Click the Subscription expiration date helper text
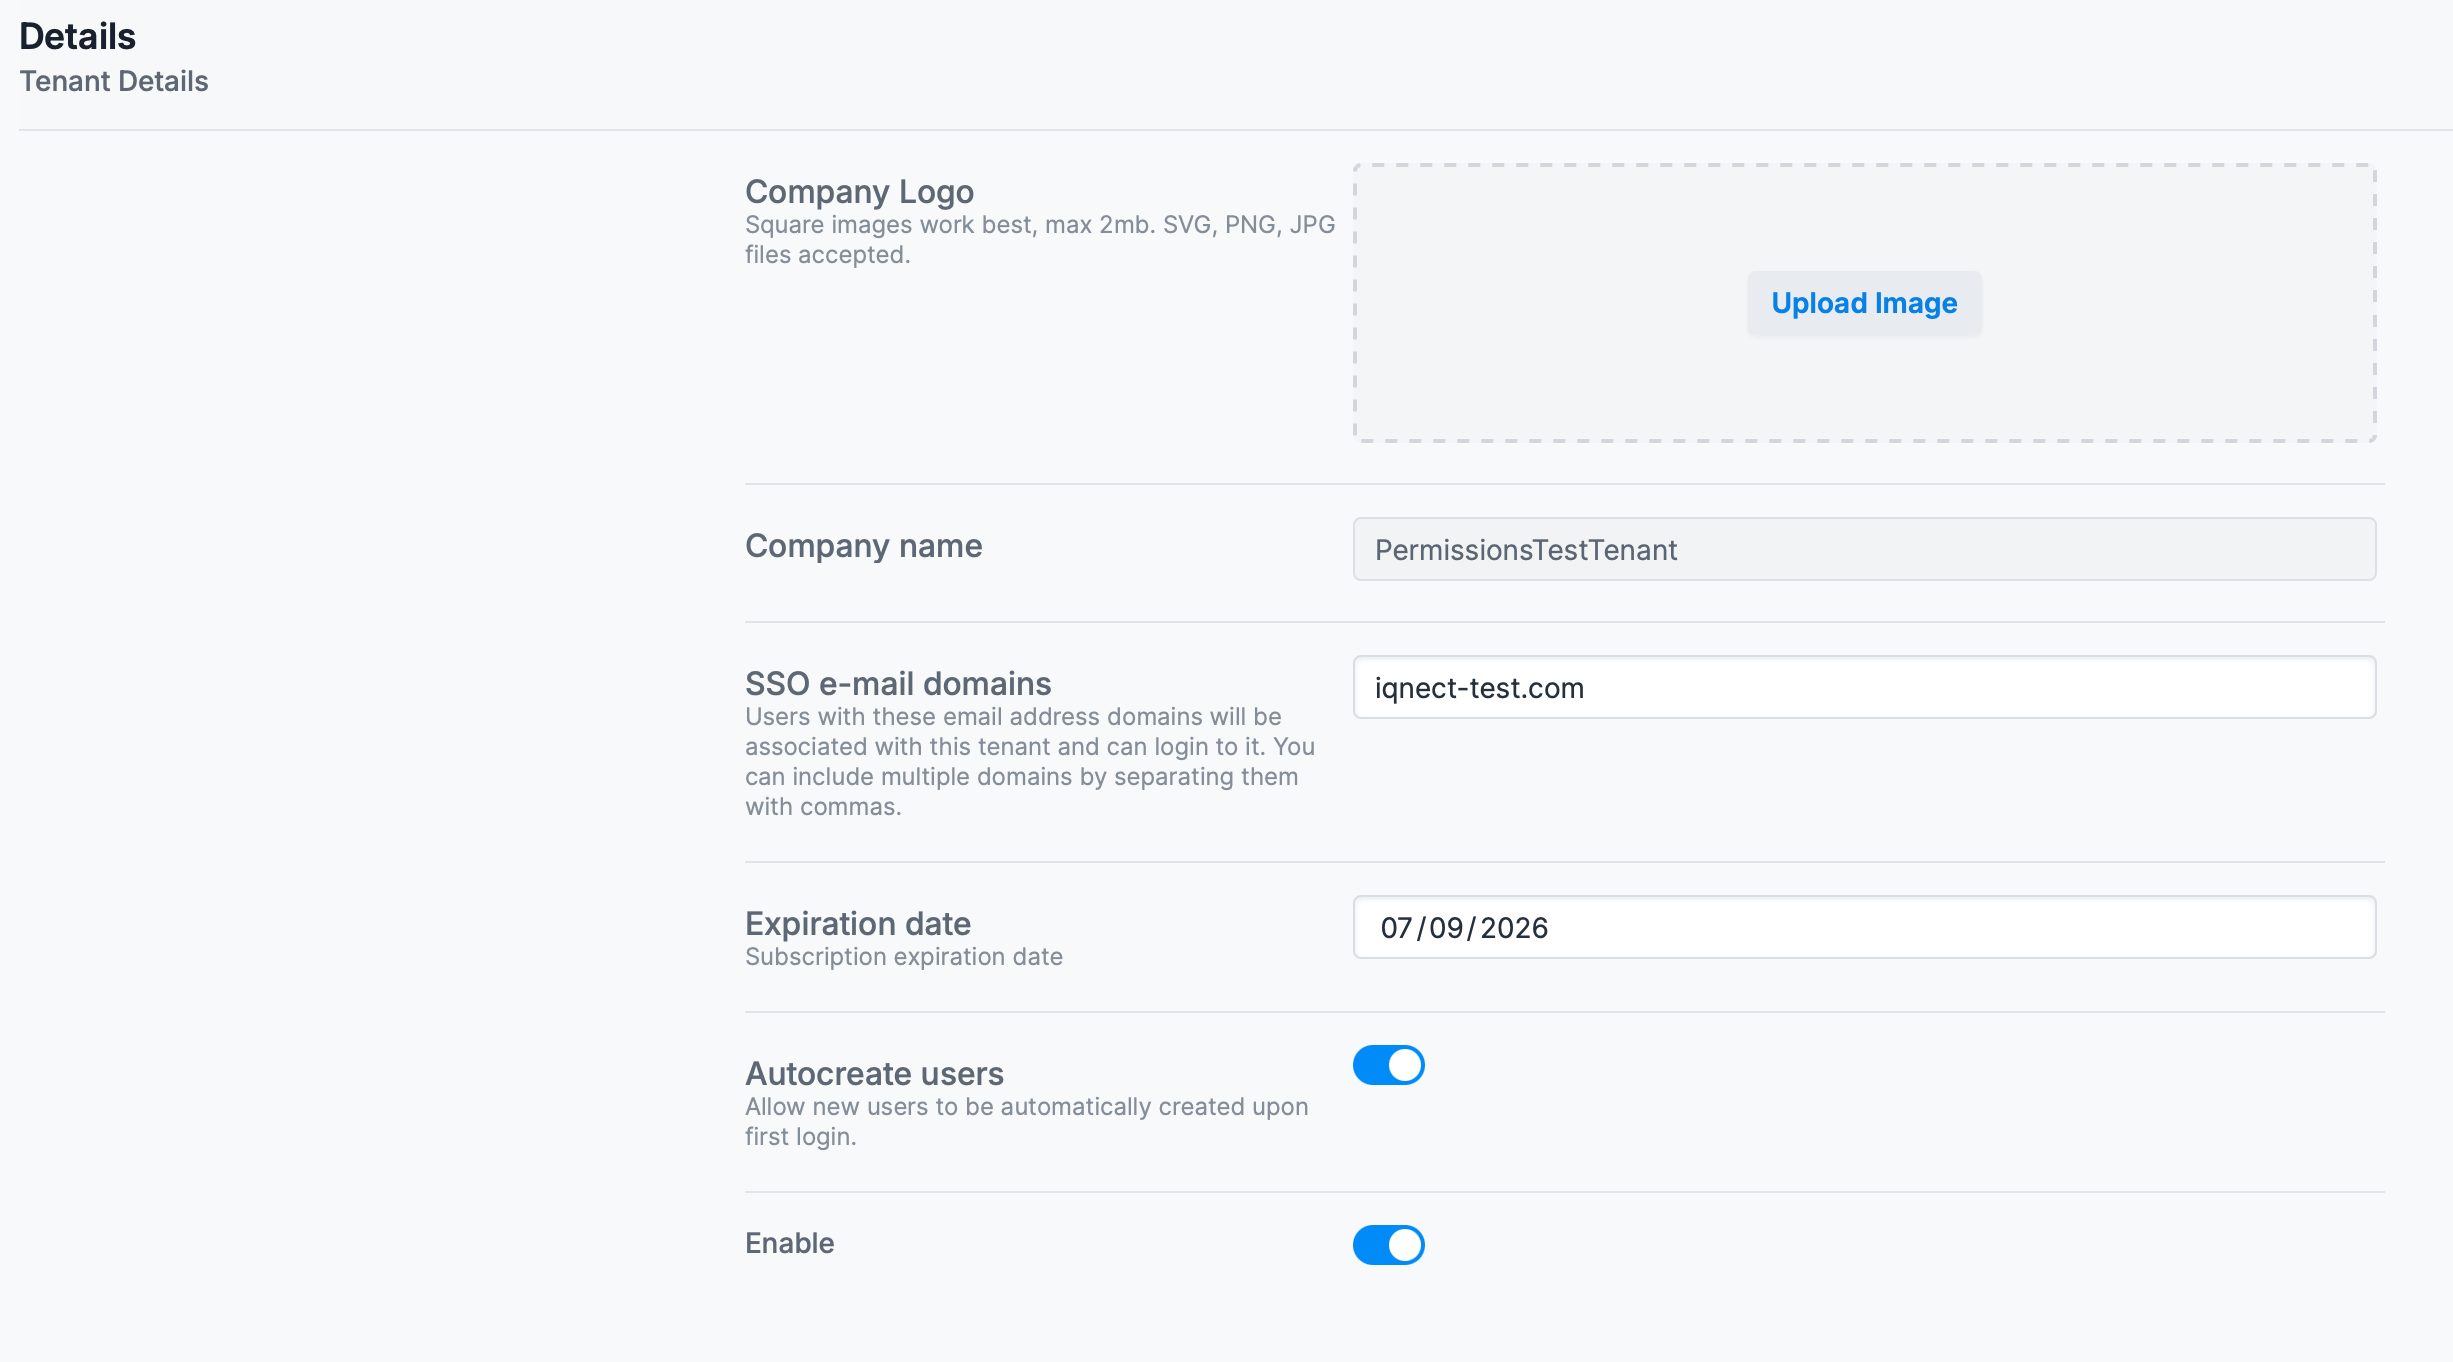Viewport: 2453px width, 1362px height. [903, 957]
